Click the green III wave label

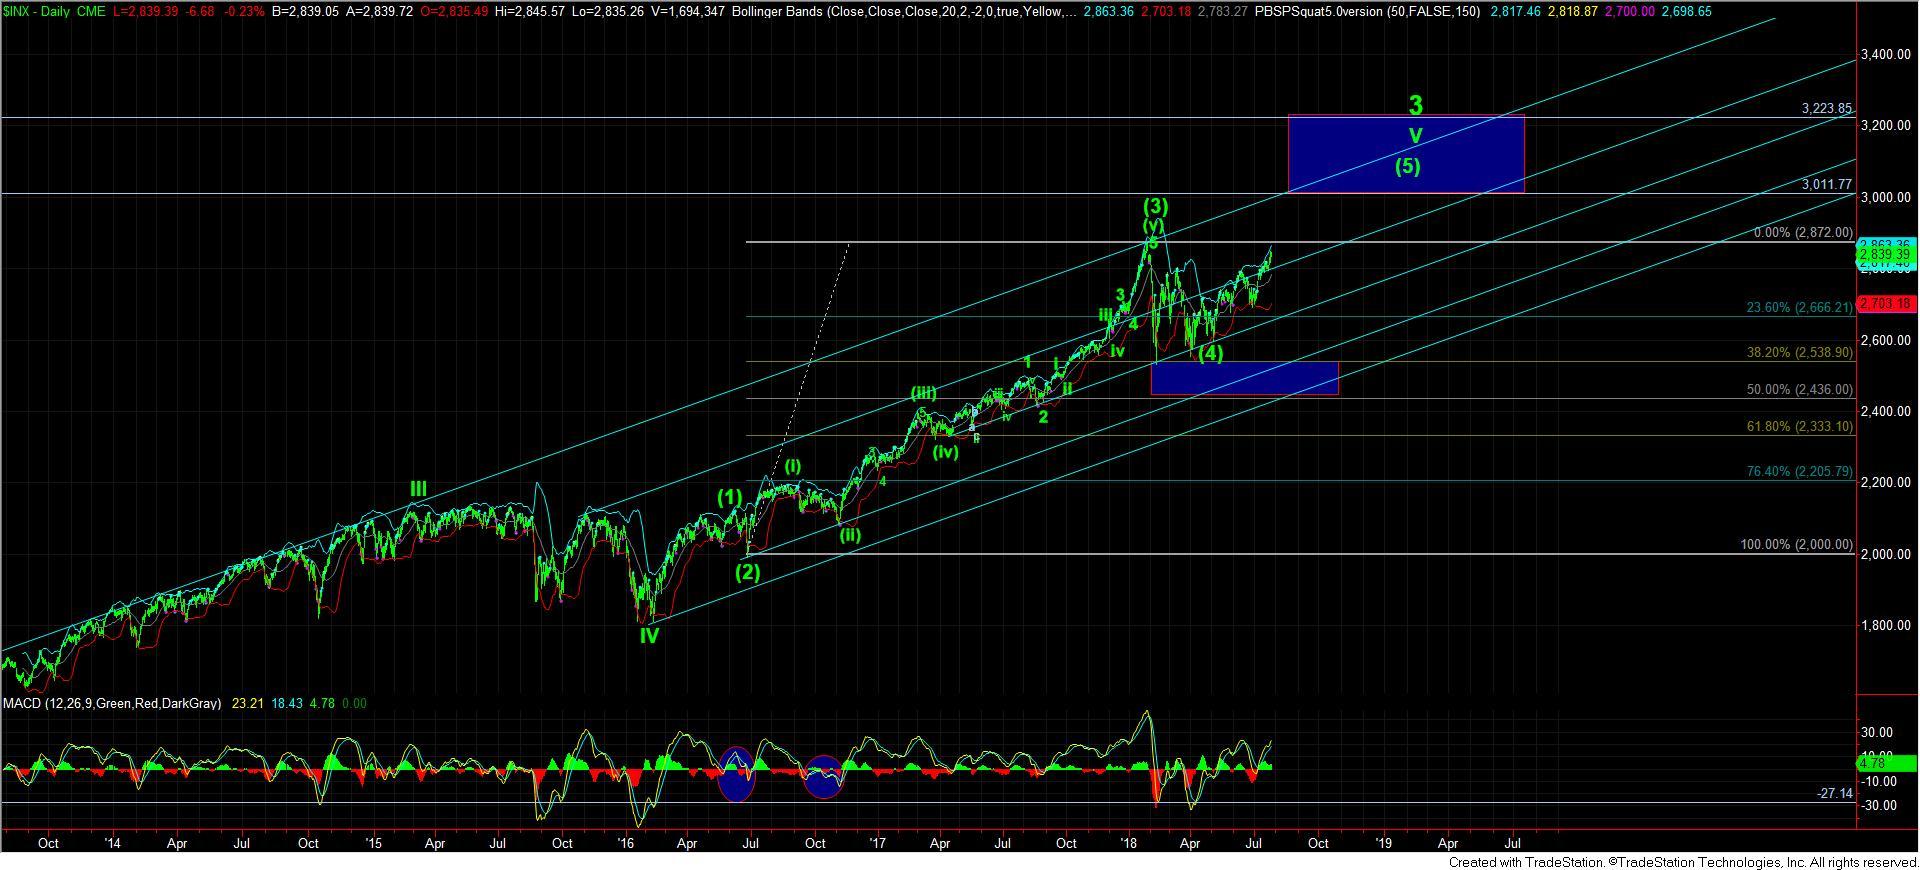[418, 489]
